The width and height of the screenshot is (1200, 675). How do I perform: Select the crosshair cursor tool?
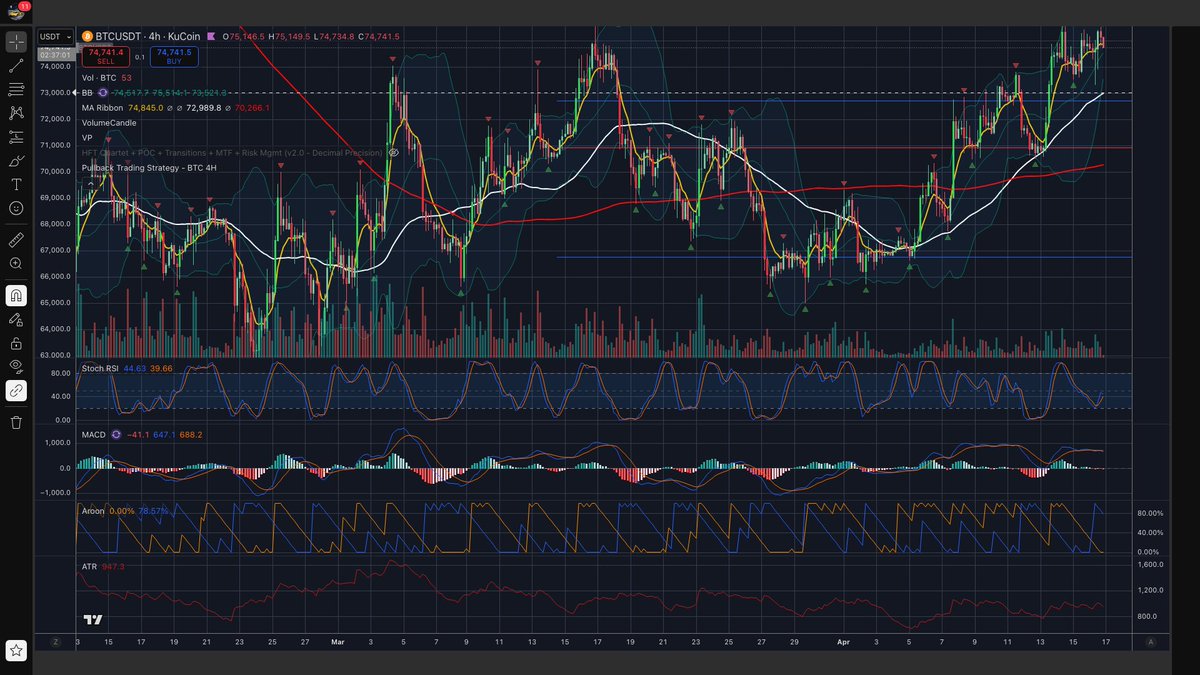pyautogui.click(x=16, y=42)
